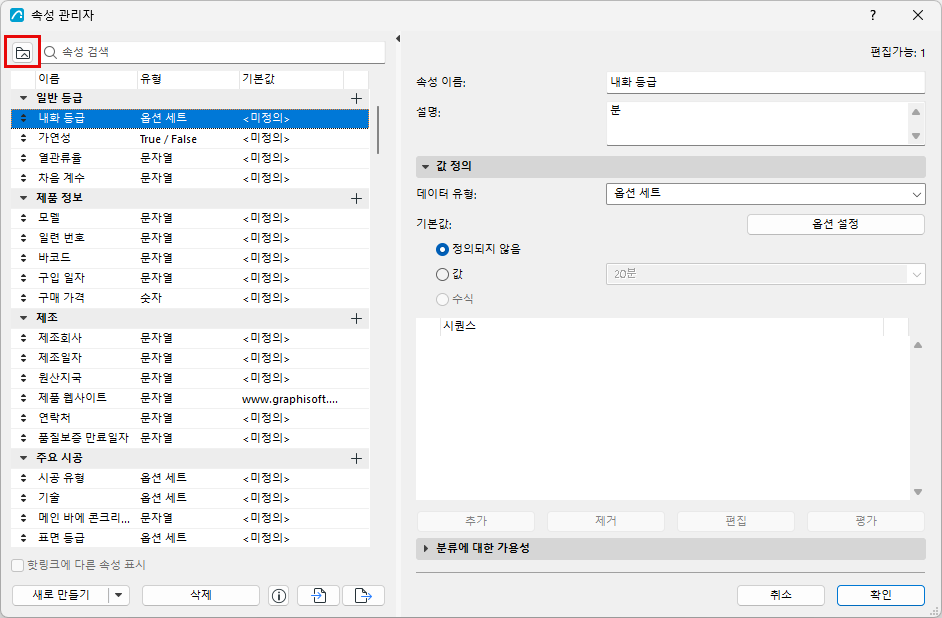Click the 유형 column header
Image resolution: width=942 pixels, height=618 pixels.
click(188, 79)
